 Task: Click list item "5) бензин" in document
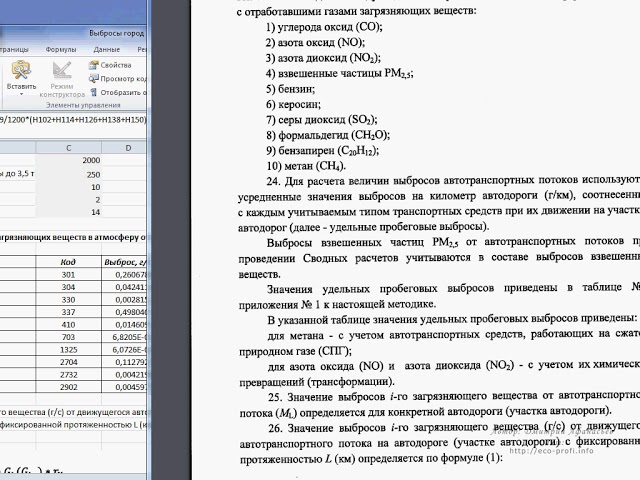click(x=290, y=89)
